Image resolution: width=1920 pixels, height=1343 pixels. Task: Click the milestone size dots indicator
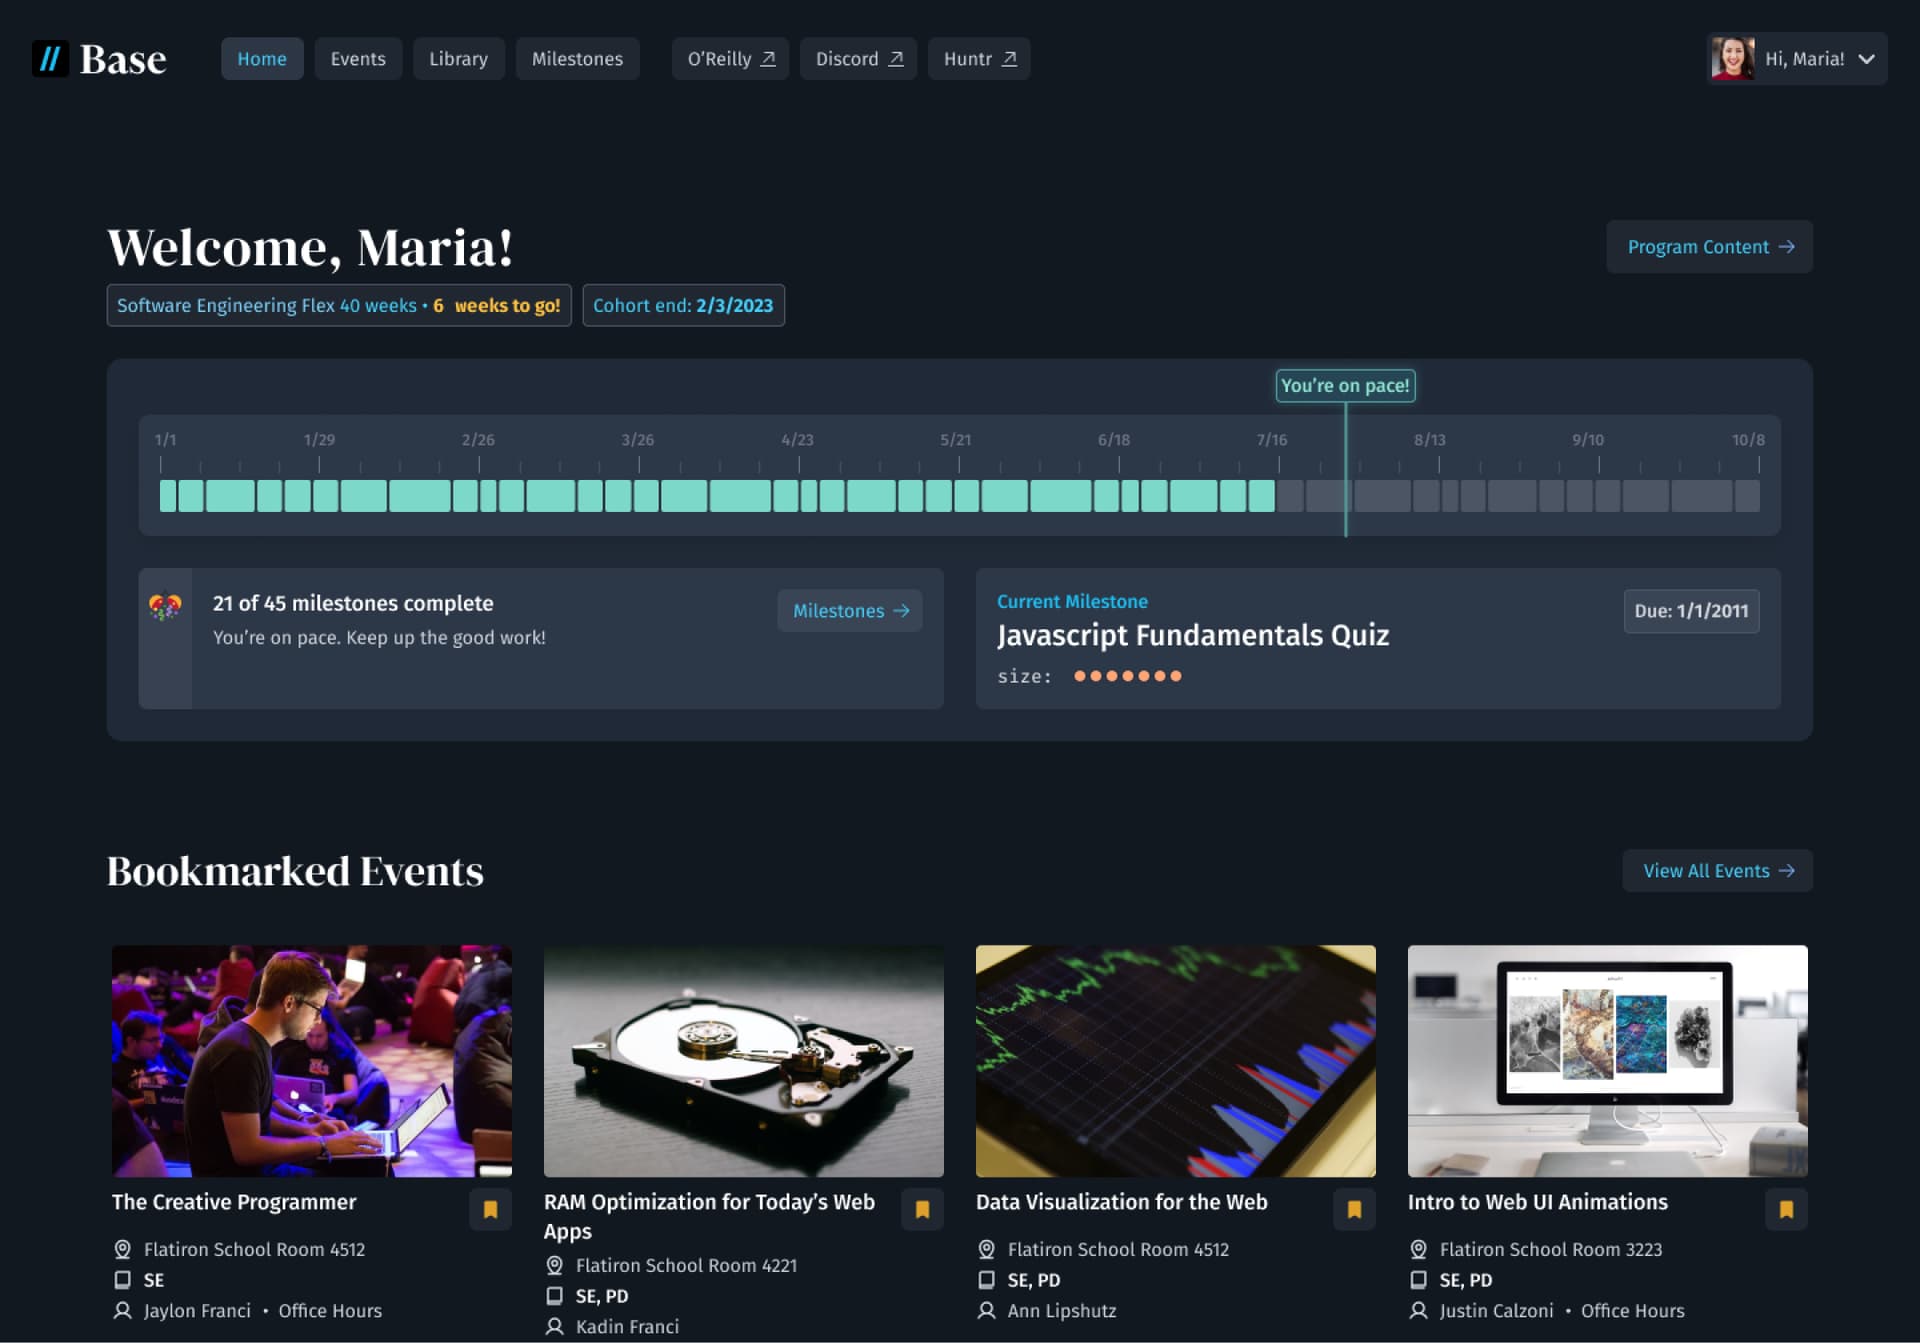1128,675
